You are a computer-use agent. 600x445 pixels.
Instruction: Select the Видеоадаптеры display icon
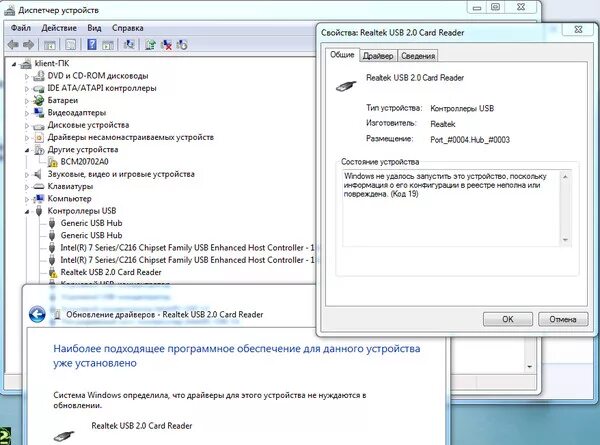pyautogui.click(x=39, y=112)
